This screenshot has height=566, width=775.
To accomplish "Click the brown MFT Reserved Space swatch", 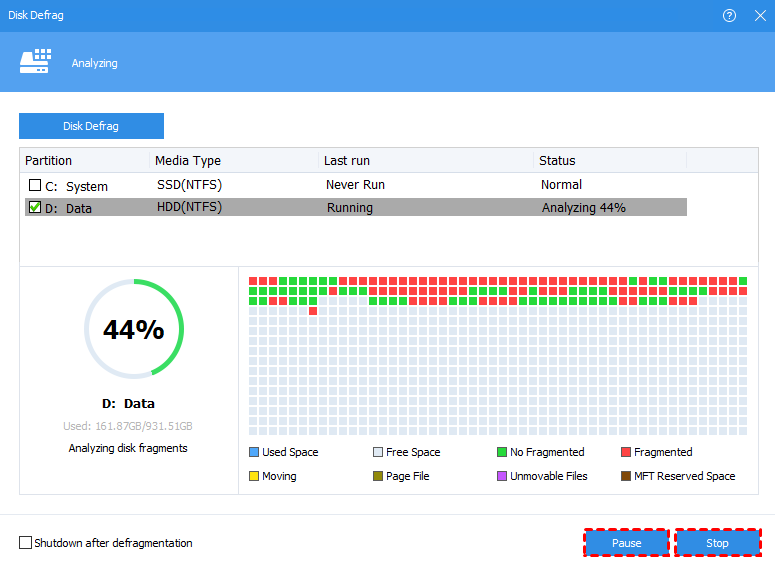I will click(626, 476).
